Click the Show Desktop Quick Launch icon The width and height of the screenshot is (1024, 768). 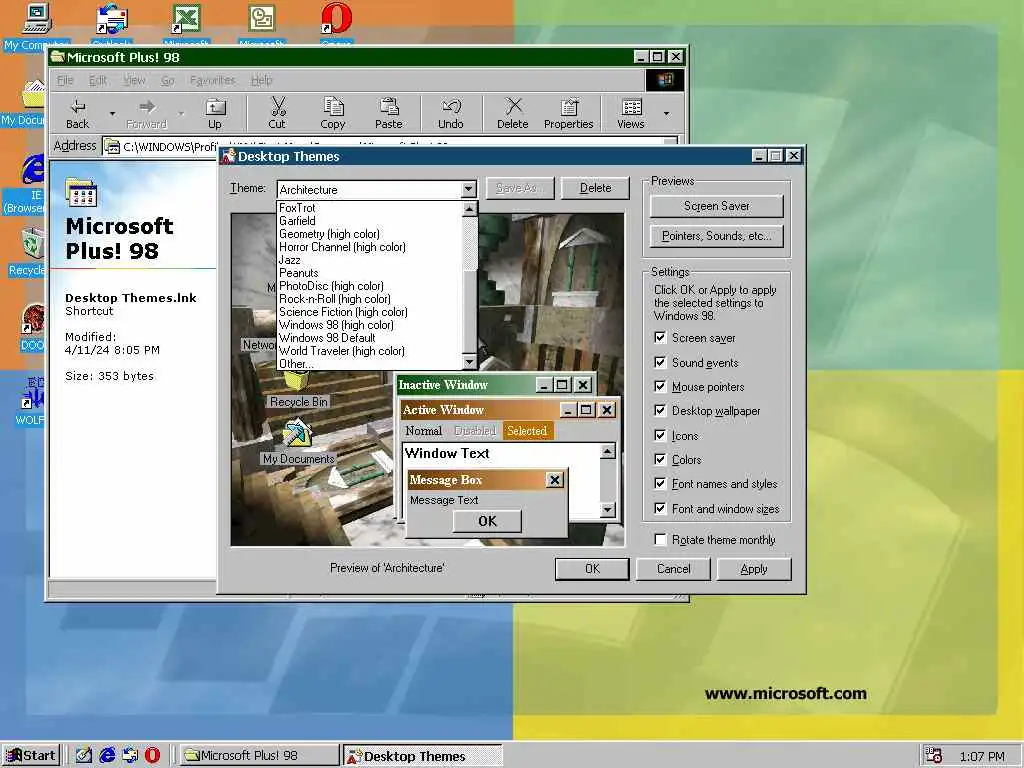click(84, 755)
